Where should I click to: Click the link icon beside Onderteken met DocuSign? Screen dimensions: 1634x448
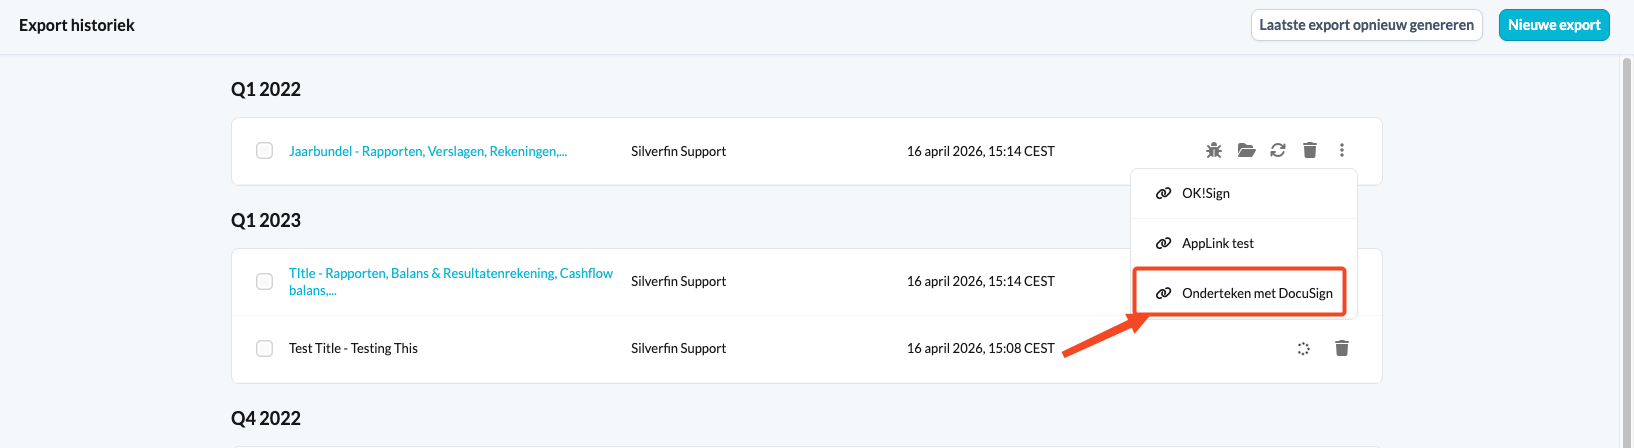1163,293
